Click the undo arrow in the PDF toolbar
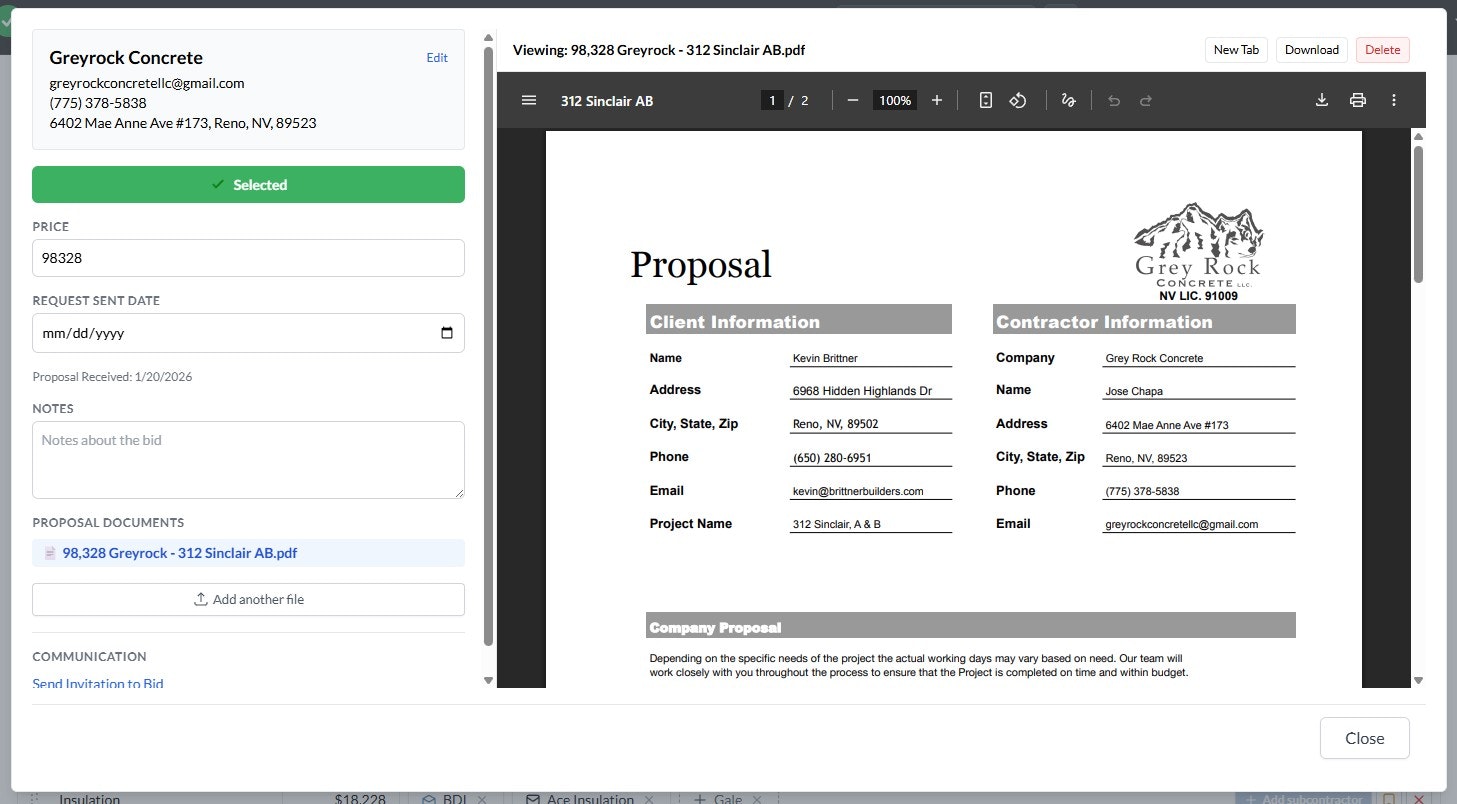 (x=1113, y=100)
